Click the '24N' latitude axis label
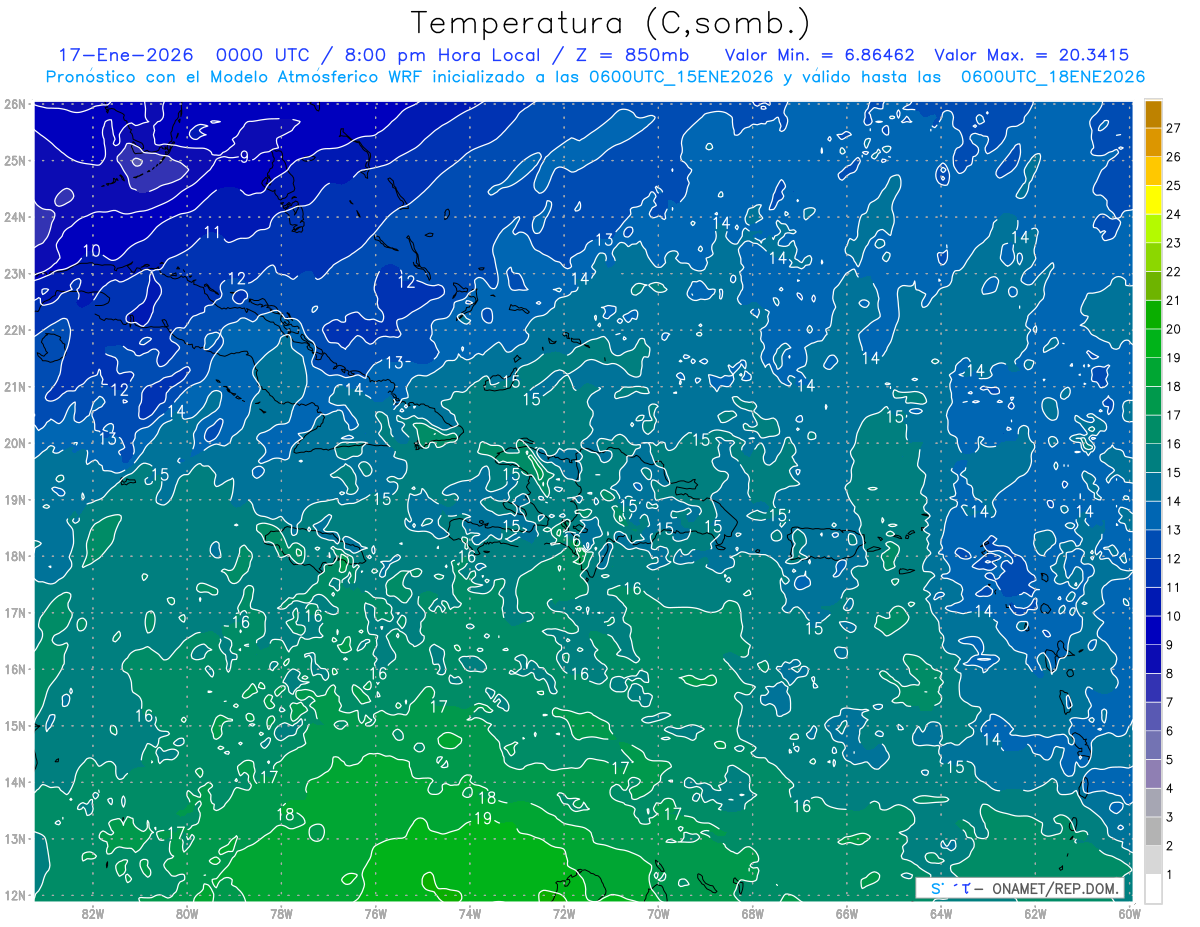This screenshot has width=1200, height=927. (x=14, y=217)
